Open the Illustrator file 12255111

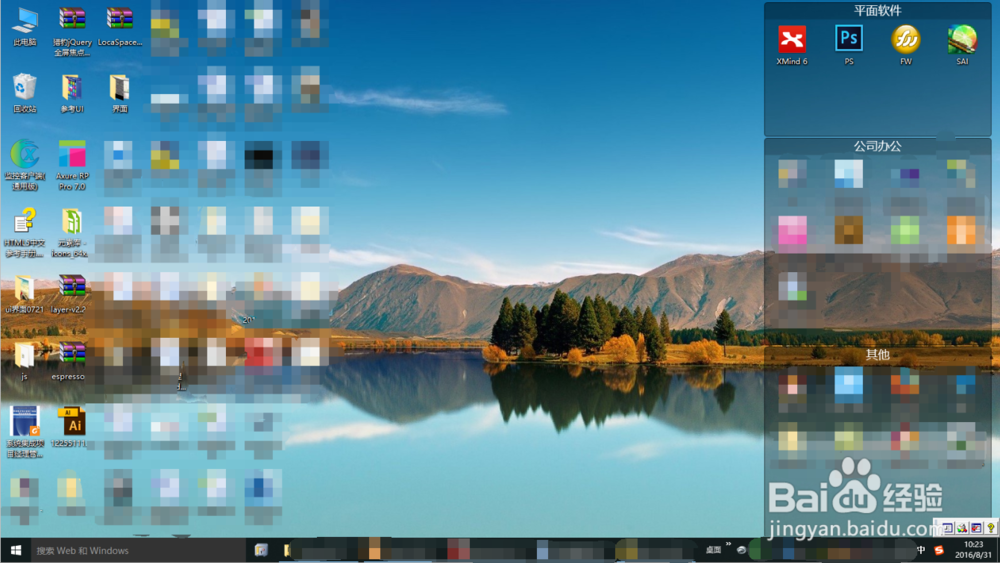pyautogui.click(x=70, y=427)
